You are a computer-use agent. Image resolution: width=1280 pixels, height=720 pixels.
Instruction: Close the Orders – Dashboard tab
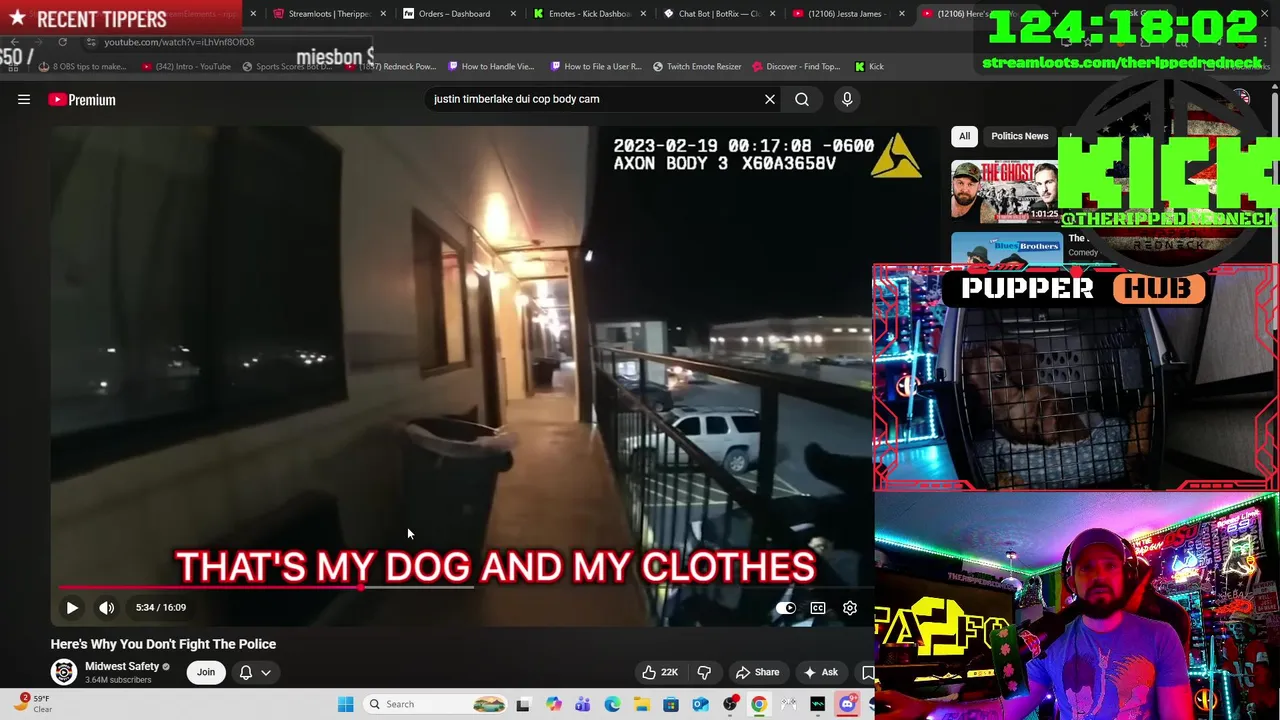(x=513, y=14)
